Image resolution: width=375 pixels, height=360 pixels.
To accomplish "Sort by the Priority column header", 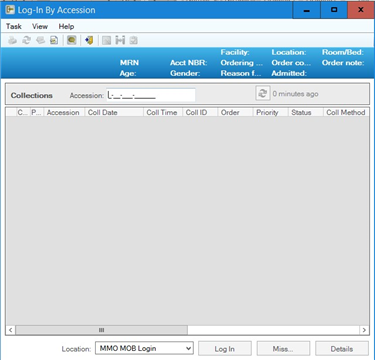I will tap(271, 112).
